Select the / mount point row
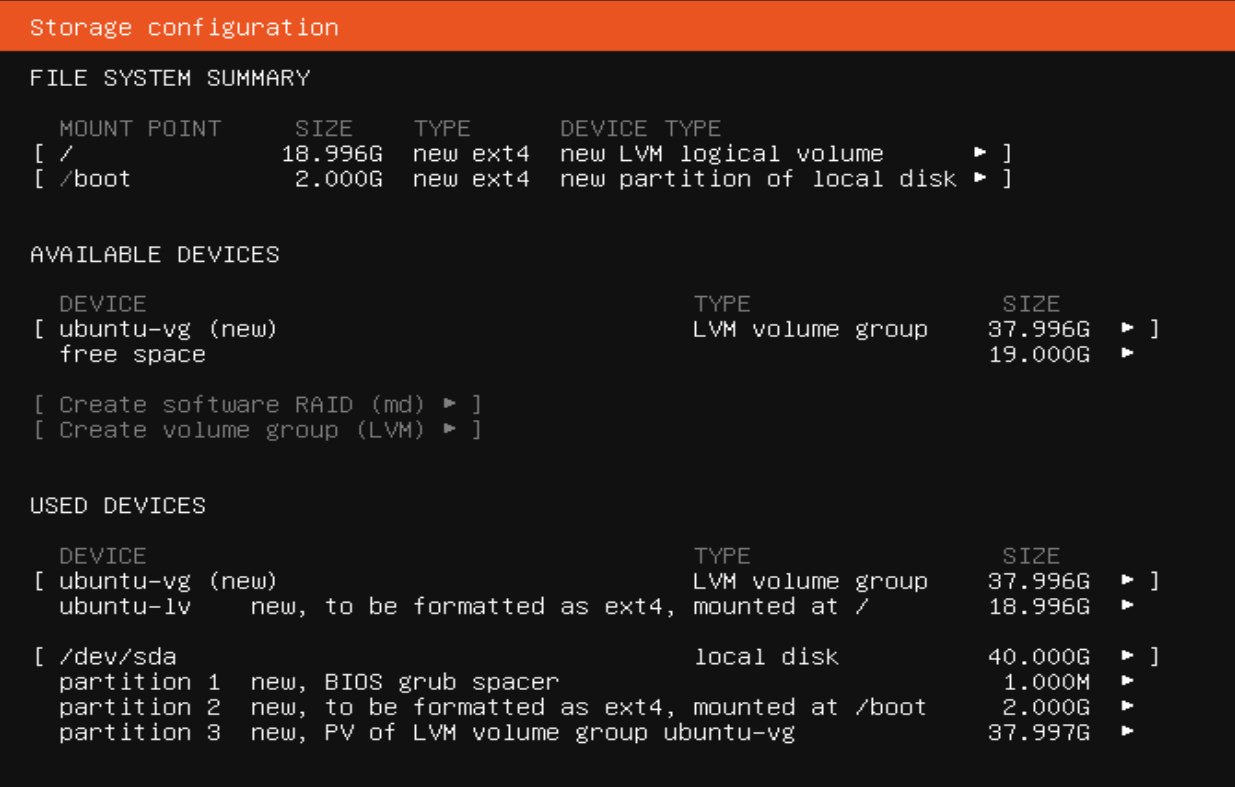Screen dimensions: 1235x787 (x=523, y=153)
